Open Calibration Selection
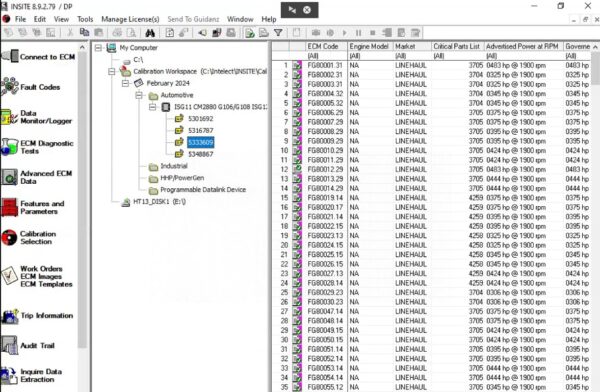This screenshot has height=392, width=600. coord(29,238)
